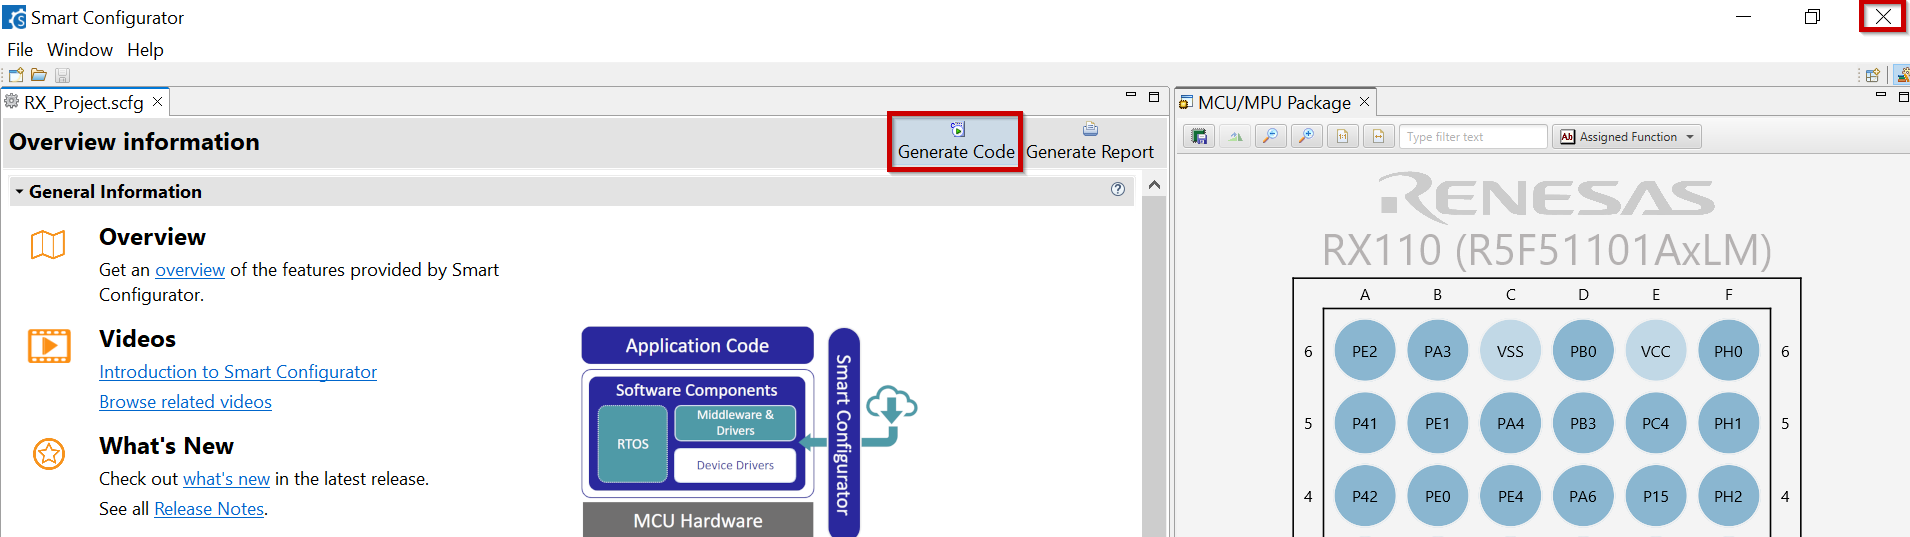Click the Open Perspective icon
The width and height of the screenshot is (1910, 537).
1872,75
